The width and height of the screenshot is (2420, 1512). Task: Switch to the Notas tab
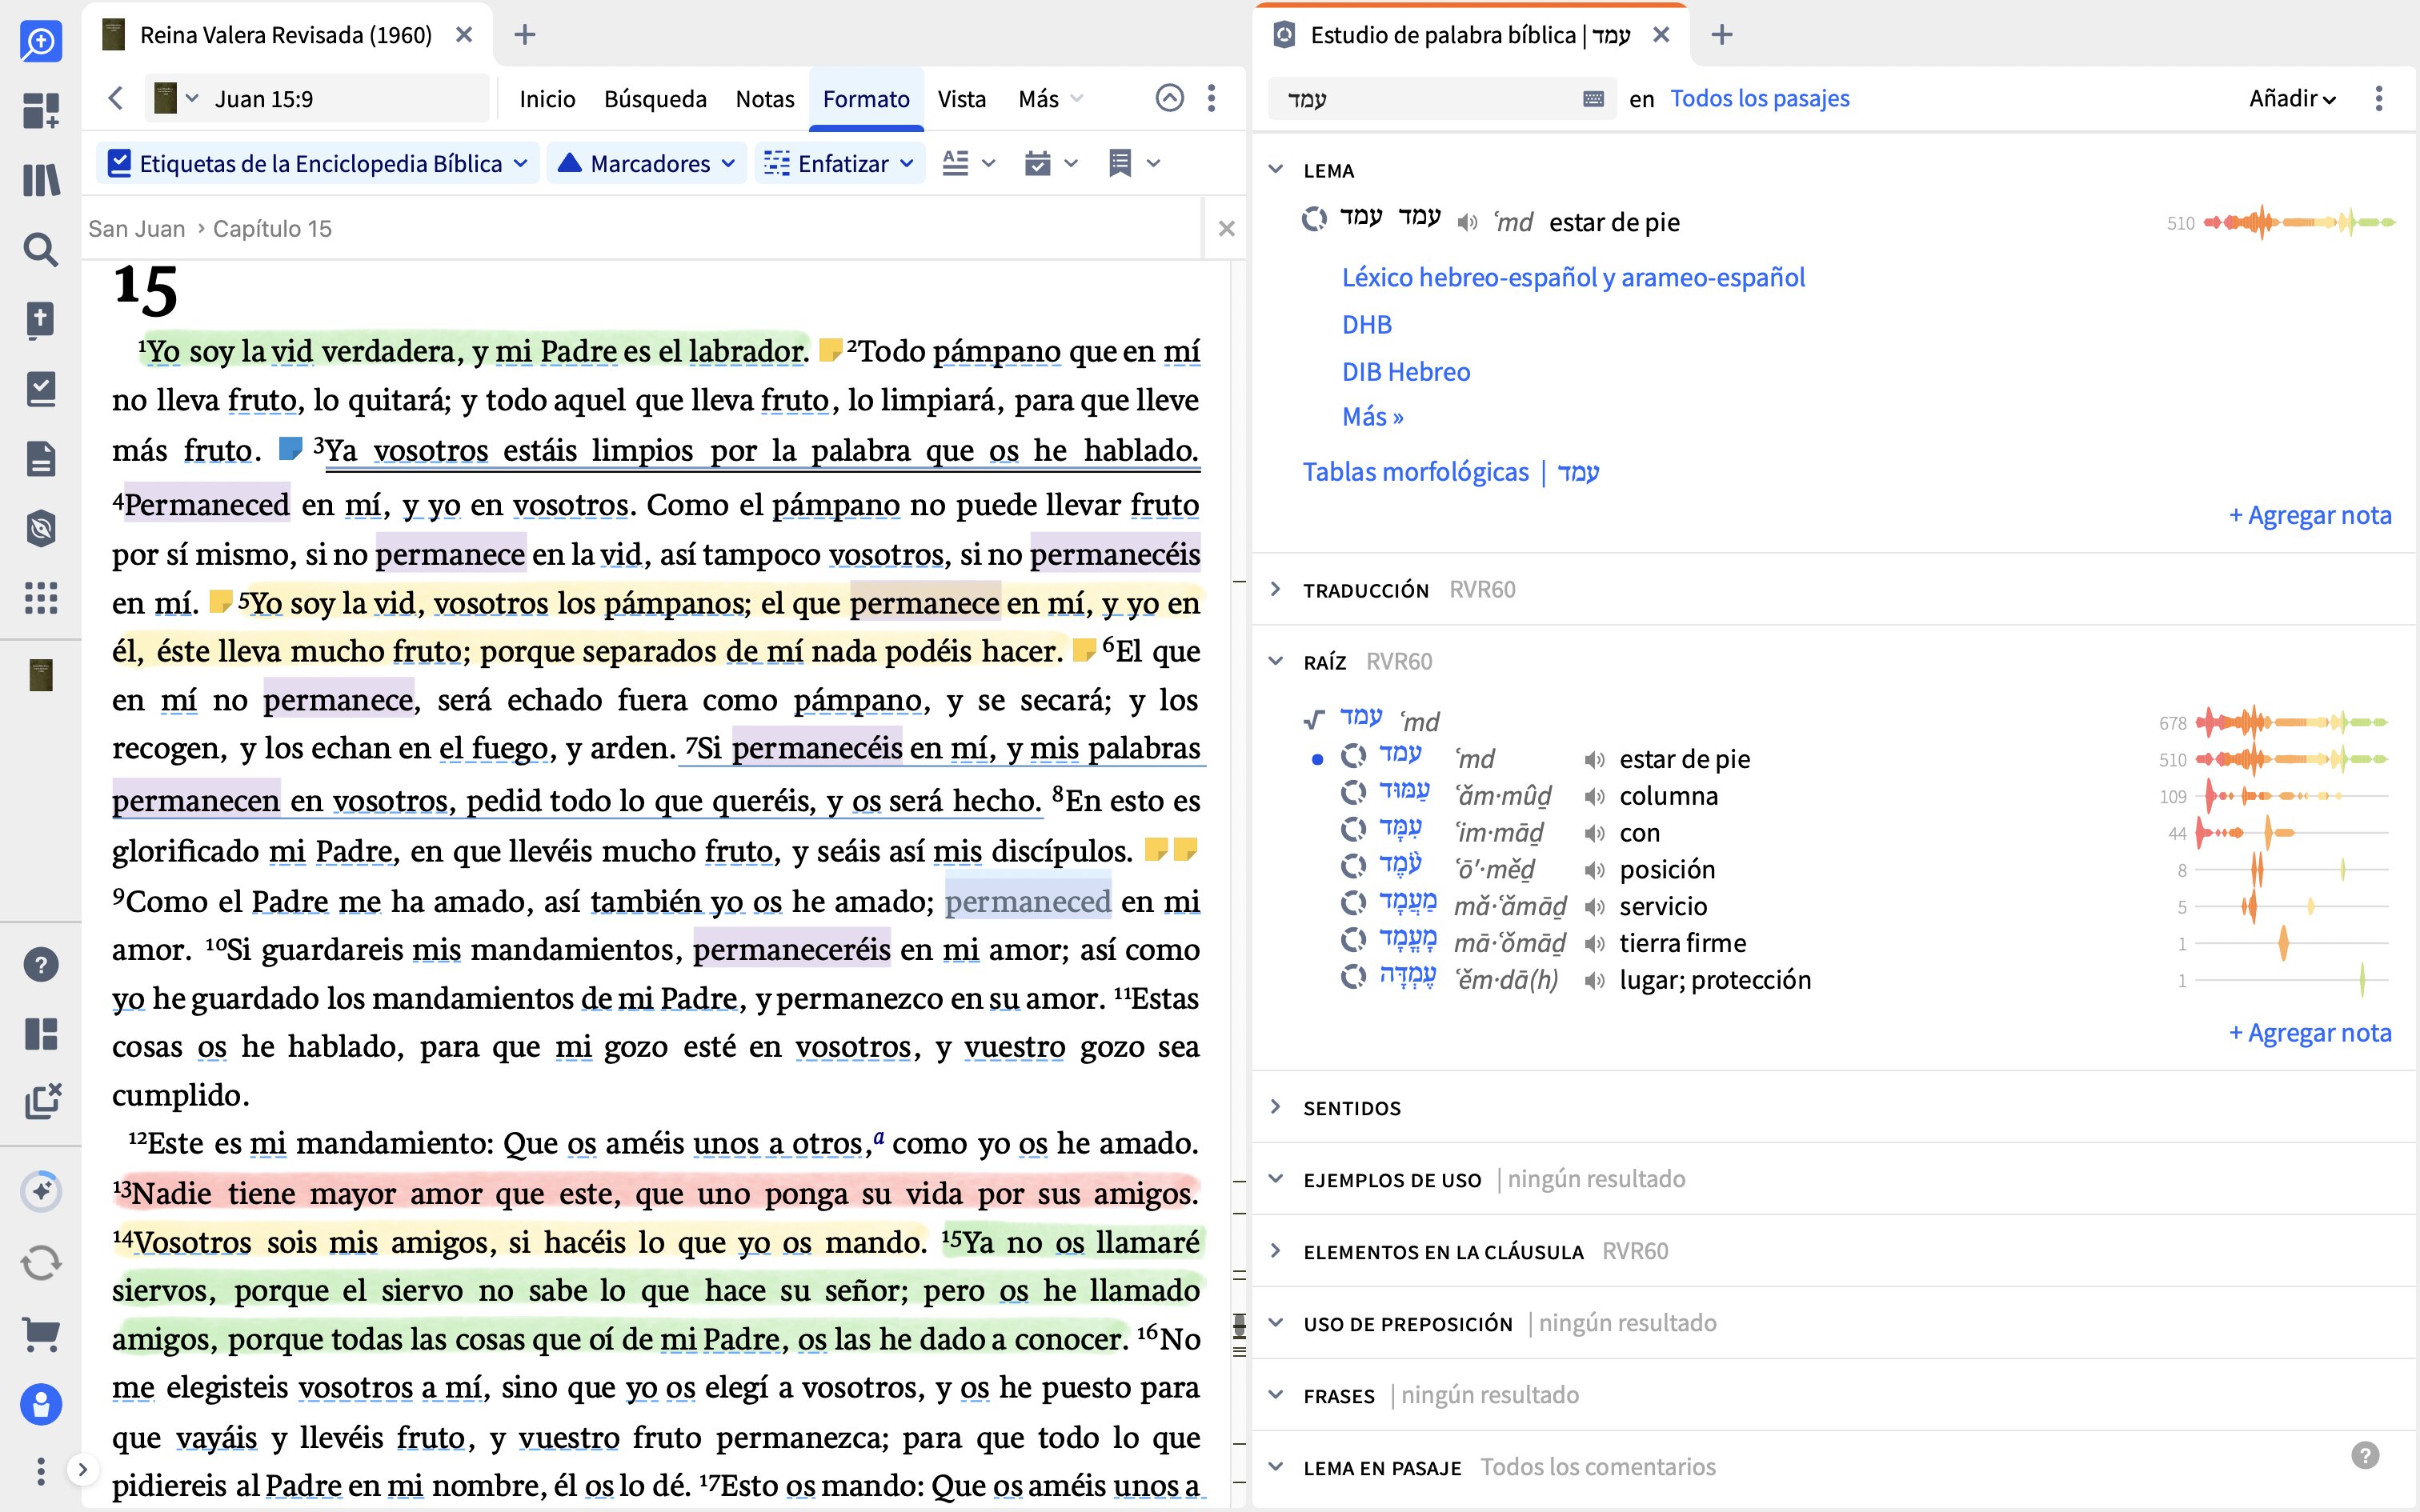tap(765, 98)
